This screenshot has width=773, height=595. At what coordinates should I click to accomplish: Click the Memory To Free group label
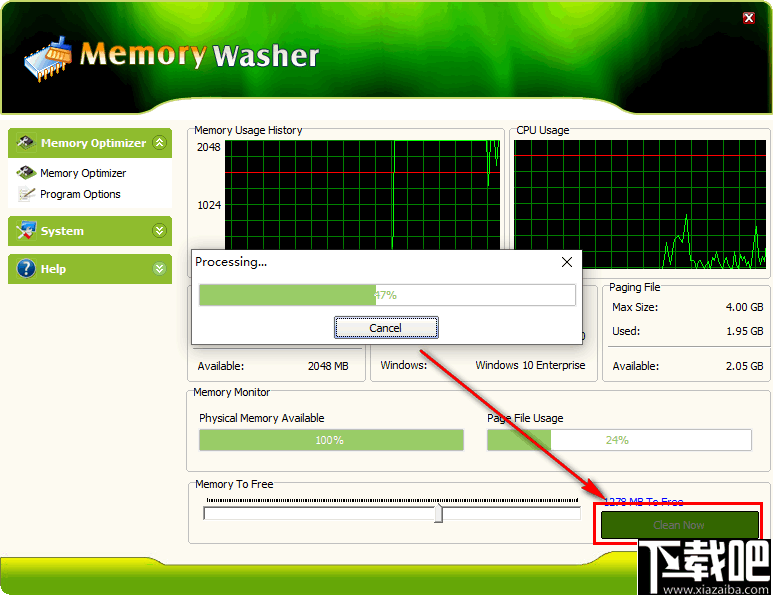click(234, 484)
